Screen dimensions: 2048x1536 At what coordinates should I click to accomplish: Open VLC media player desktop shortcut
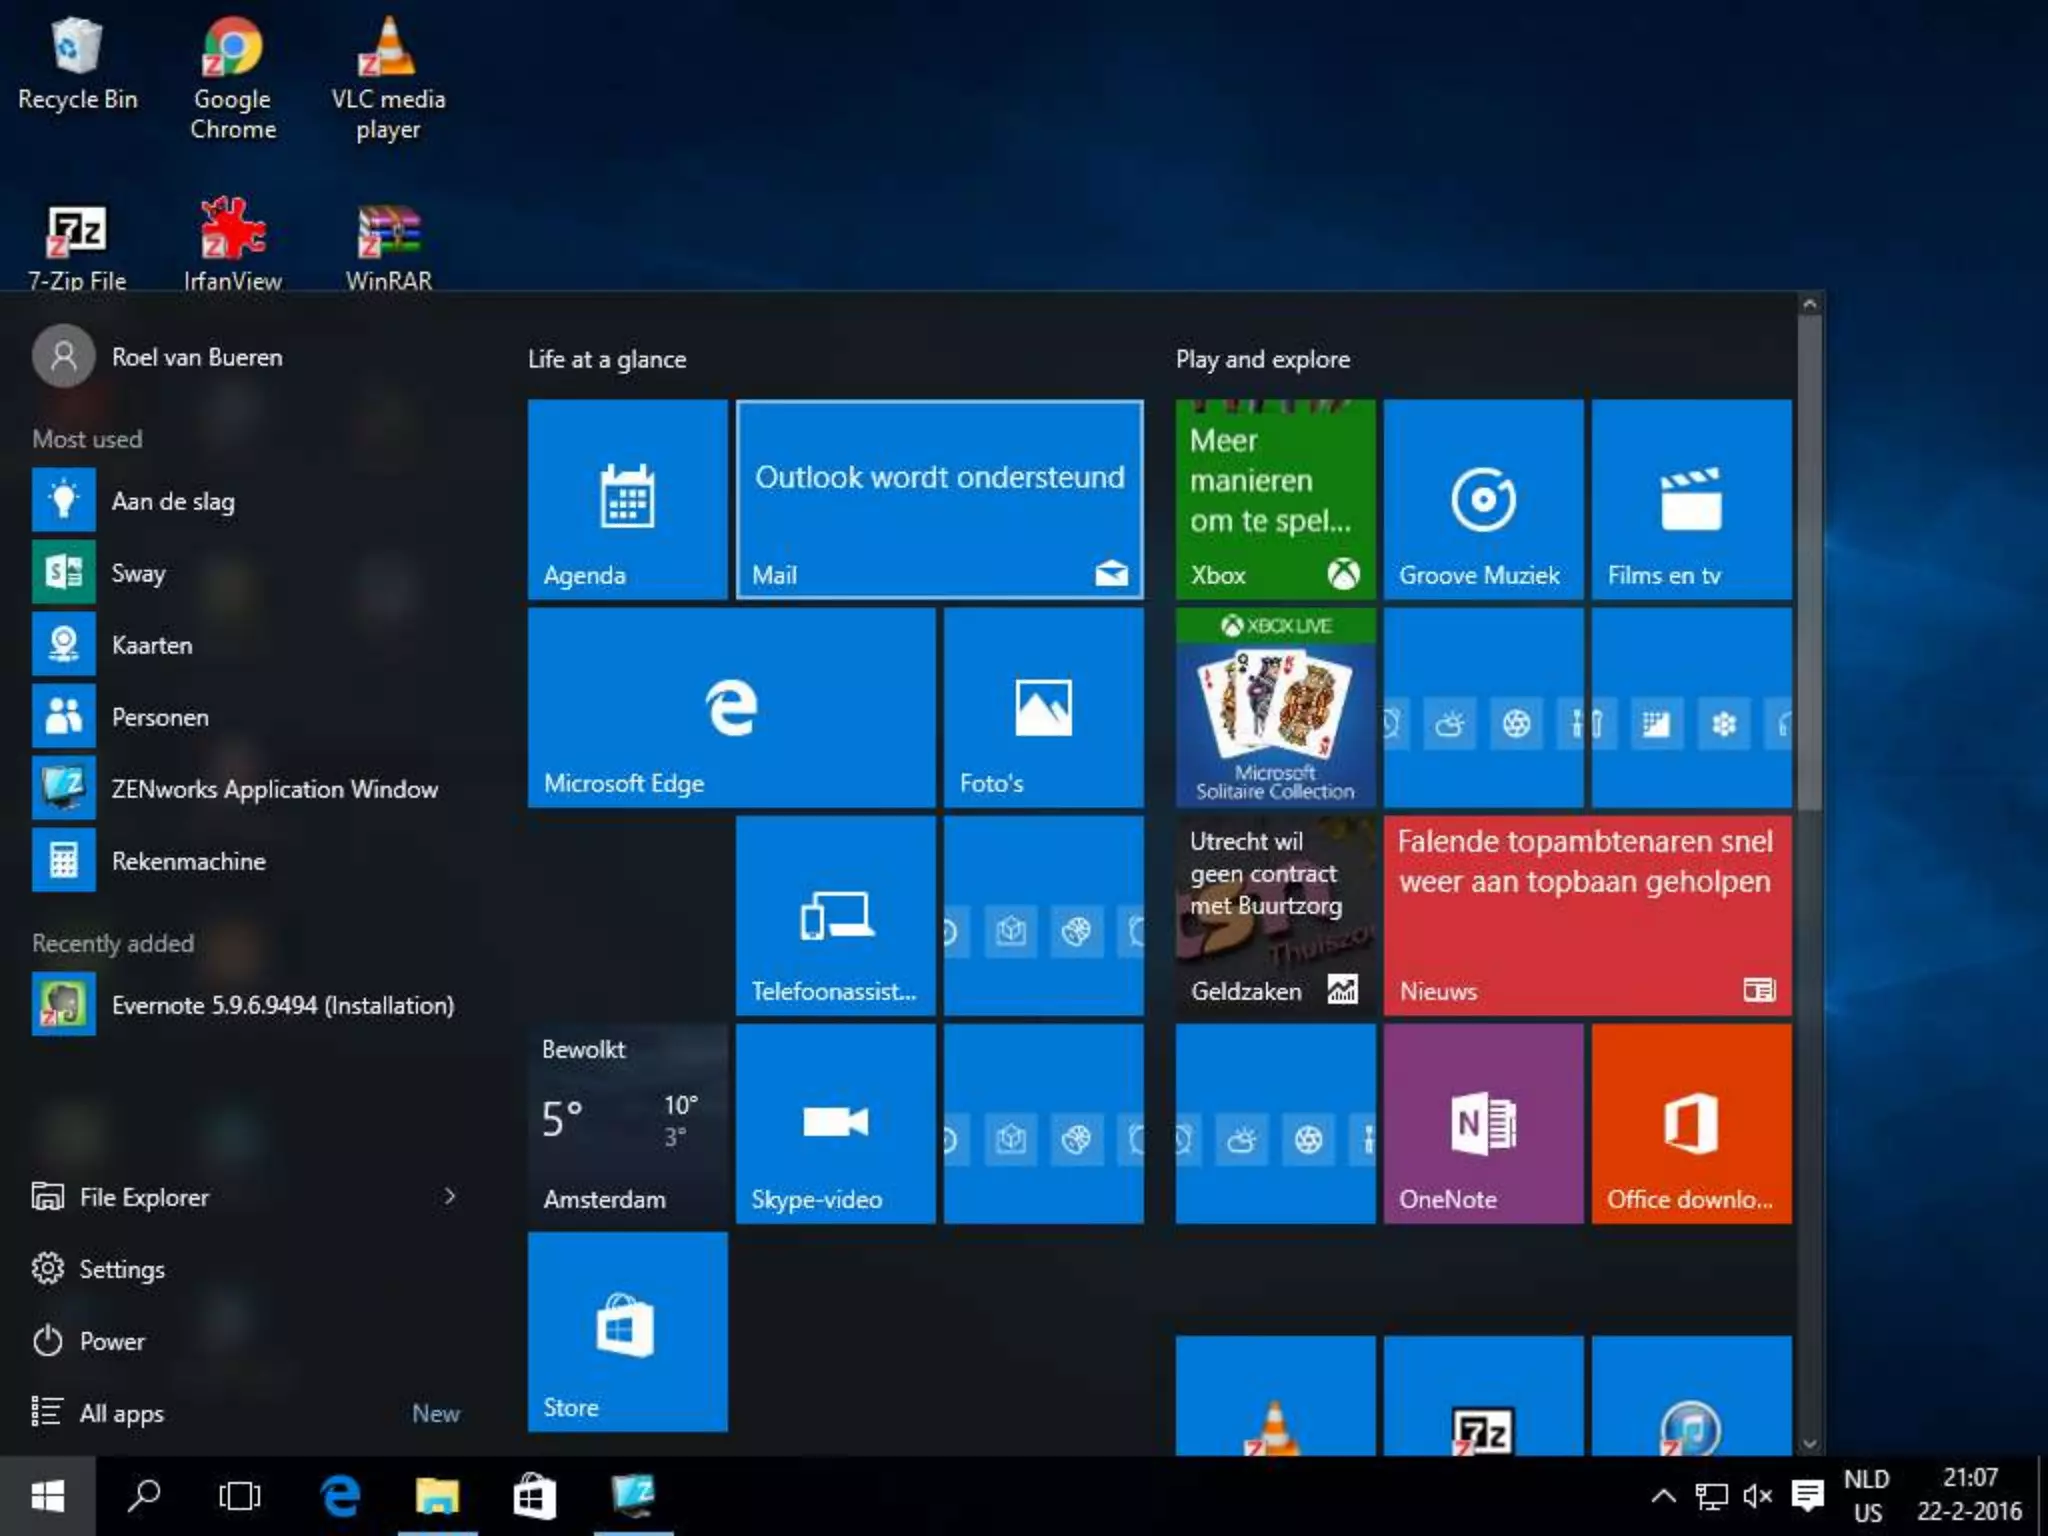(x=388, y=80)
